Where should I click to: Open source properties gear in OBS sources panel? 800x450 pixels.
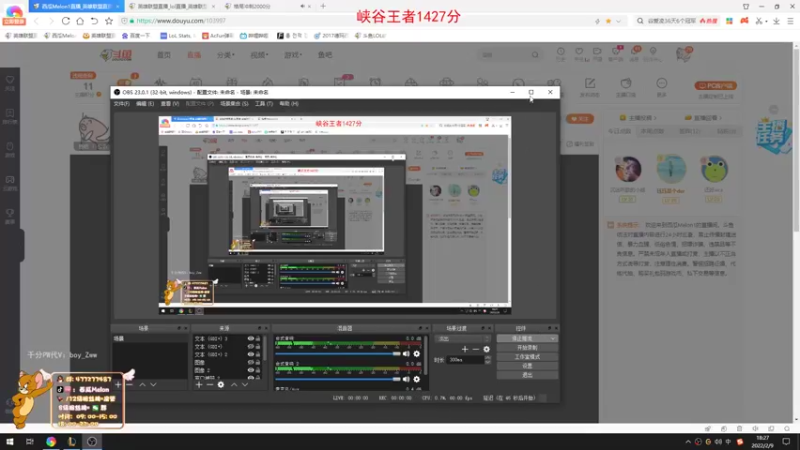pos(221,385)
